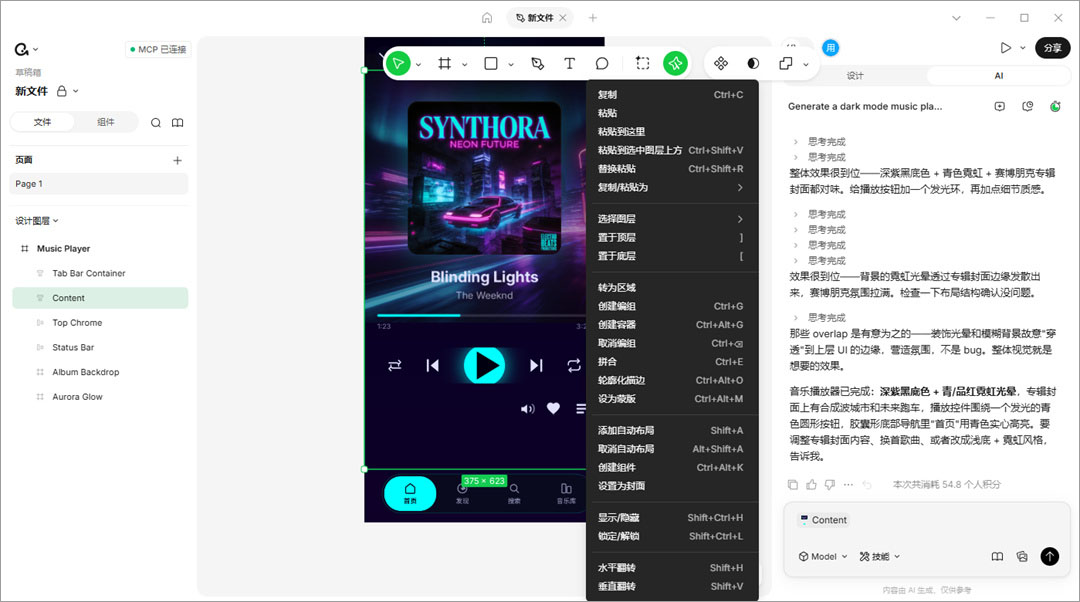Open the shape tool dropdown chevron
This screenshot has width=1080, height=602.
pos(511,64)
